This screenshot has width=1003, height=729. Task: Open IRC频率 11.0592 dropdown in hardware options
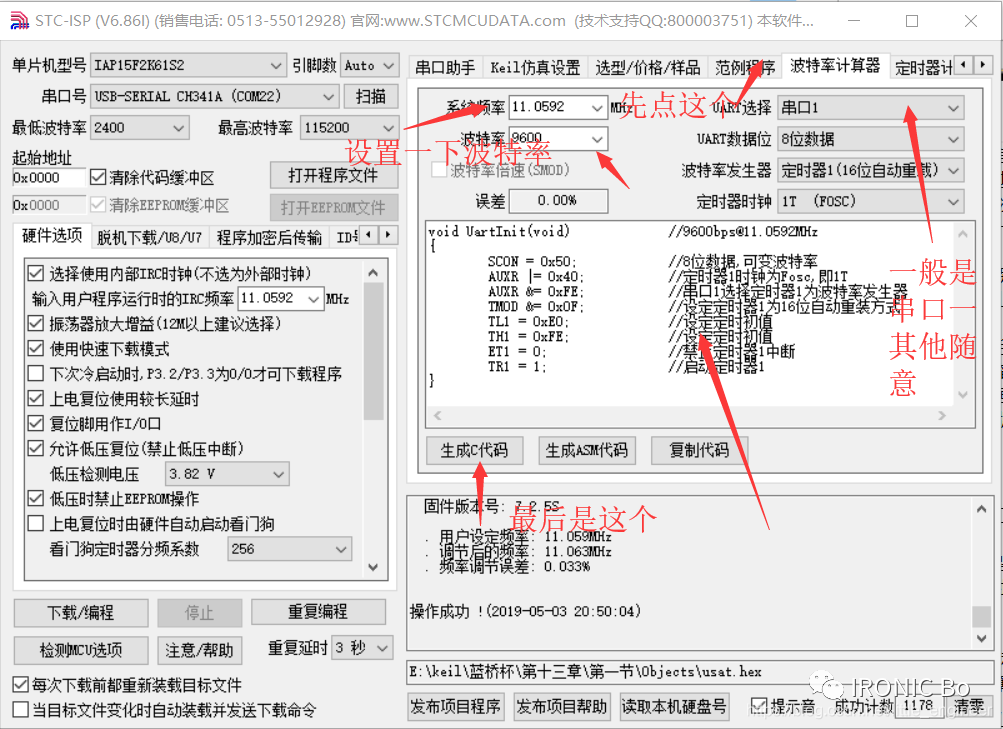point(280,299)
